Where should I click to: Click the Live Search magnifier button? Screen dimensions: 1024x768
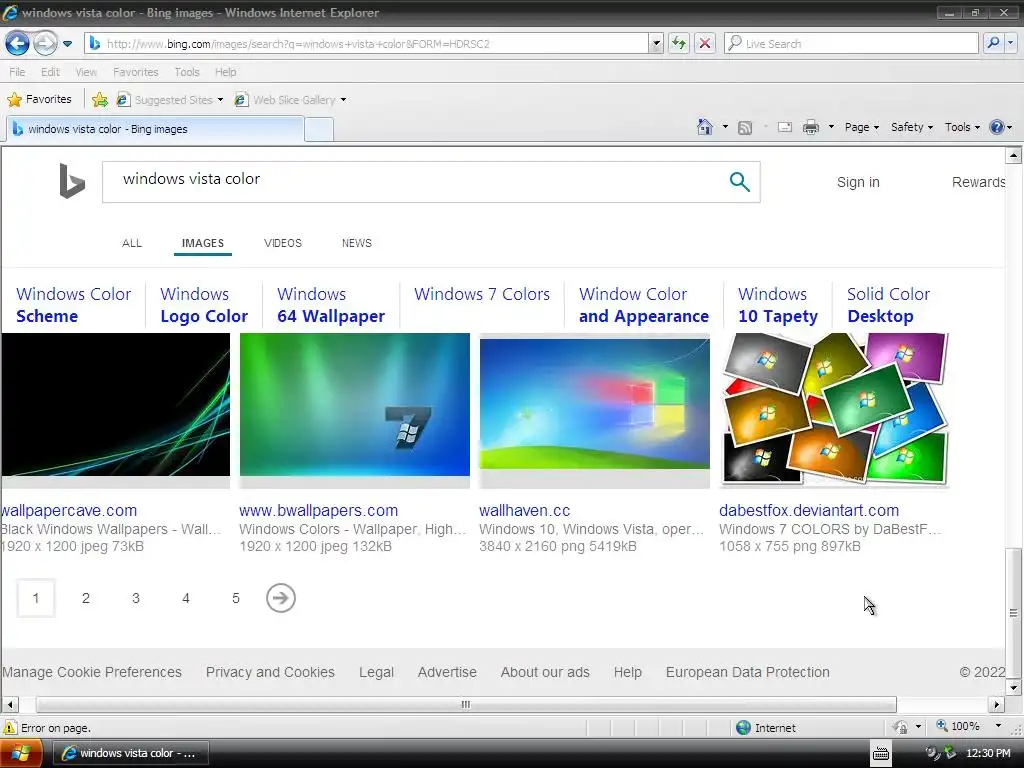click(x=993, y=44)
